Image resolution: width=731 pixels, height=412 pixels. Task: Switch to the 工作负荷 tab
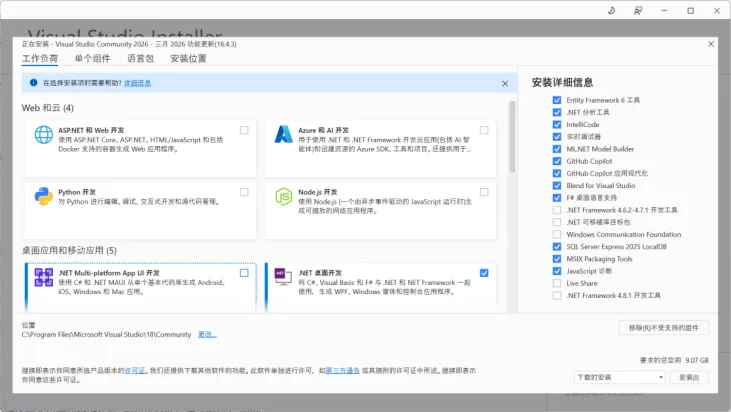tap(40, 59)
